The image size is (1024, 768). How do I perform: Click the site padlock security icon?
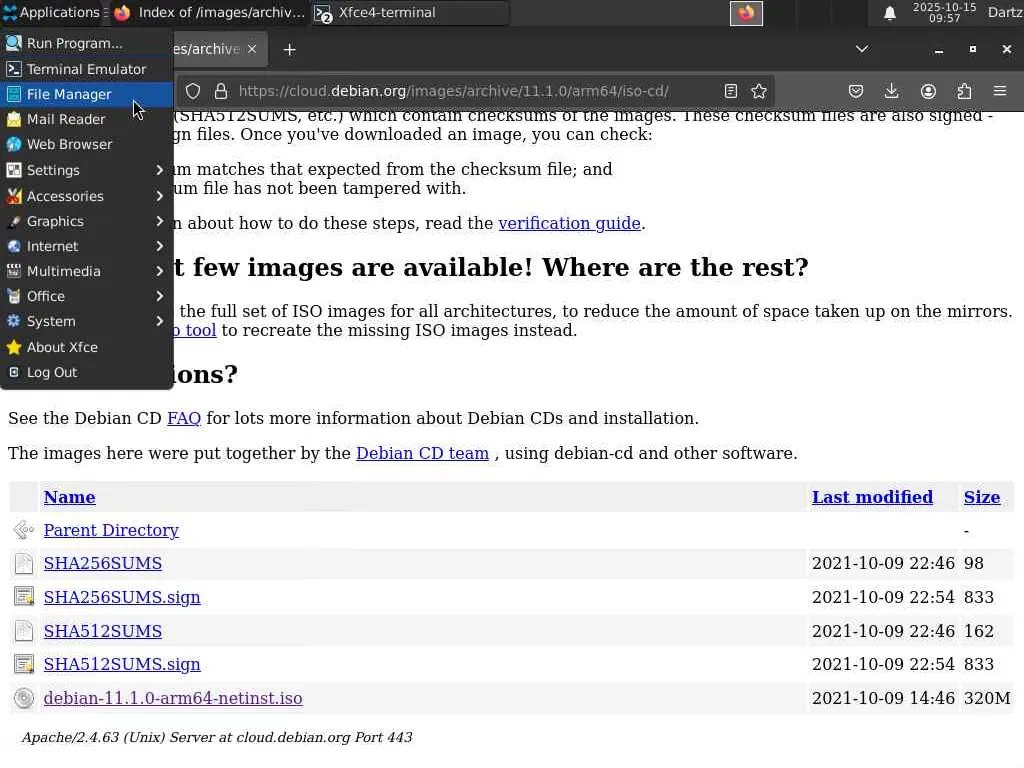(x=220, y=91)
